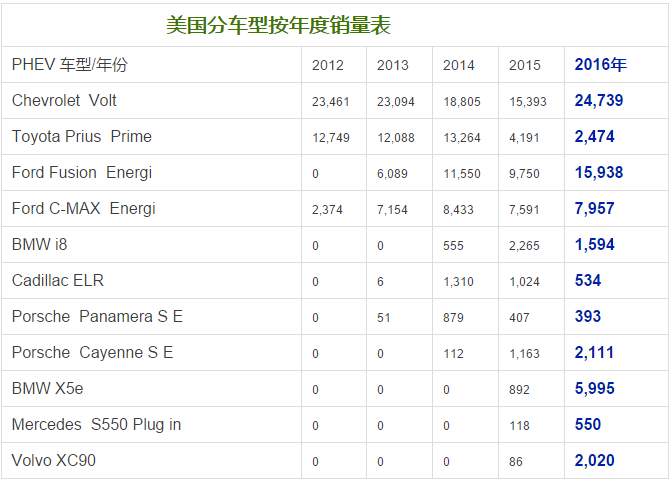
Task: Select the BMW X5e row label
Action: click(47, 389)
